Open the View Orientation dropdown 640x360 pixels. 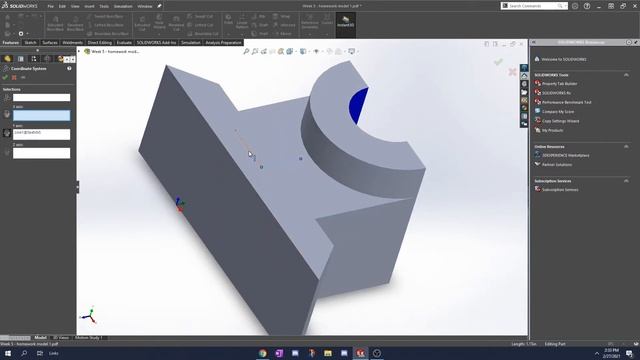click(291, 51)
